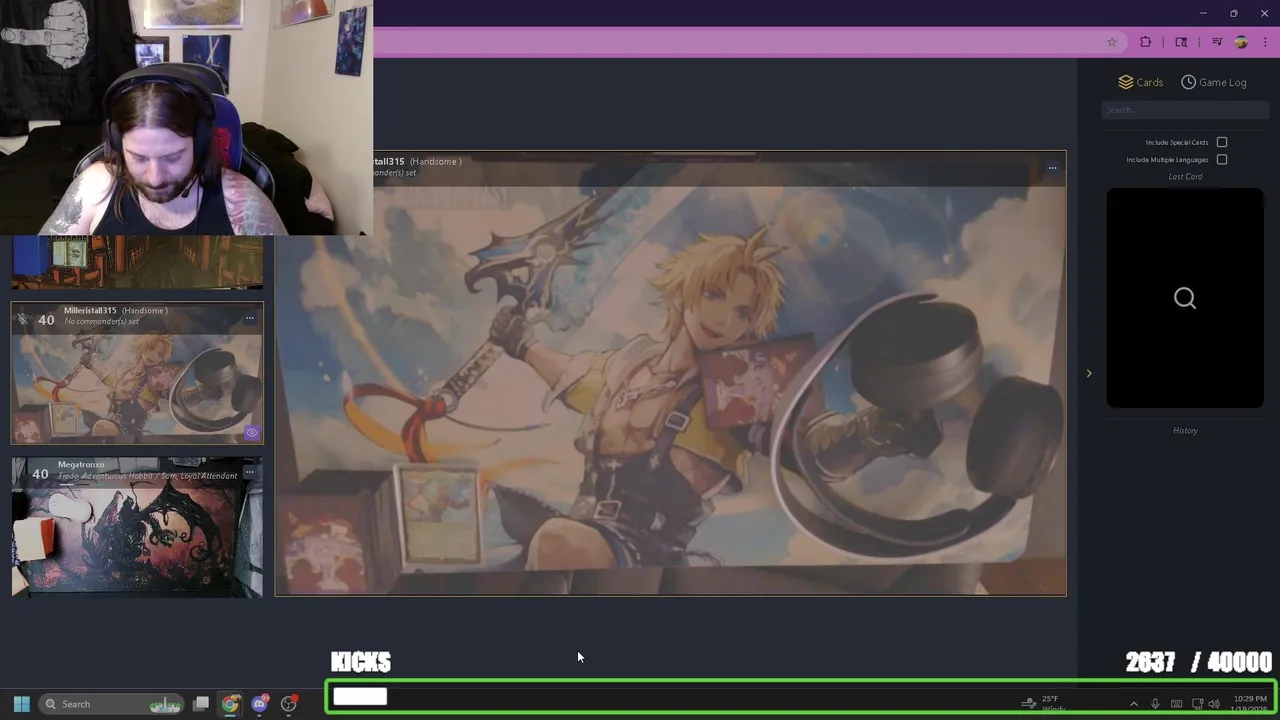1280x720 pixels.
Task: Show hidden system tray icons
Action: click(x=1133, y=704)
